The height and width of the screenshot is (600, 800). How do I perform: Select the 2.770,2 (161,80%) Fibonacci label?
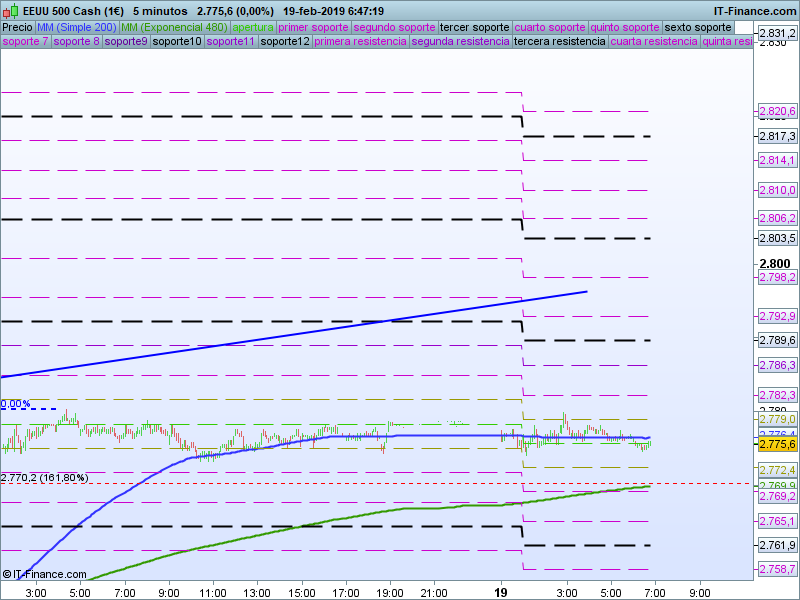[x=45, y=478]
